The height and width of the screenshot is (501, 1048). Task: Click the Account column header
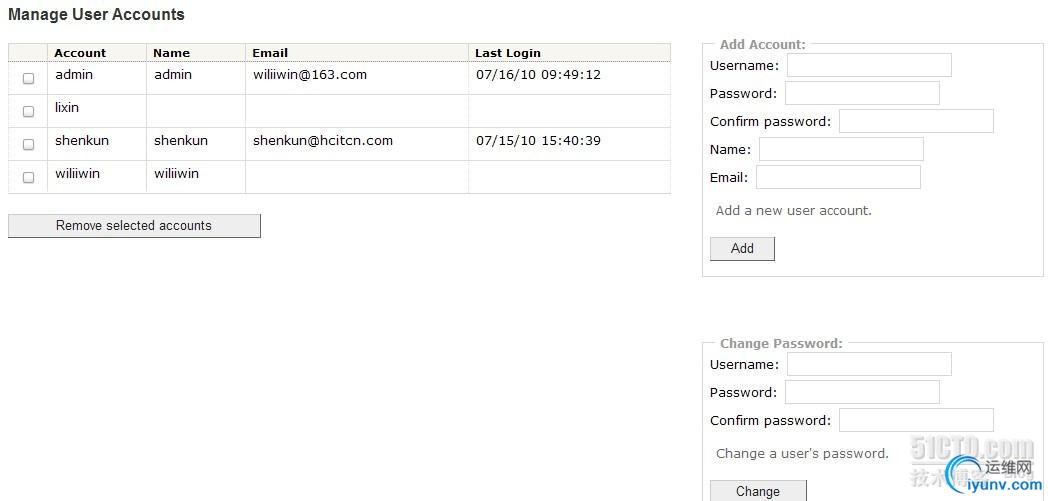tap(80, 53)
